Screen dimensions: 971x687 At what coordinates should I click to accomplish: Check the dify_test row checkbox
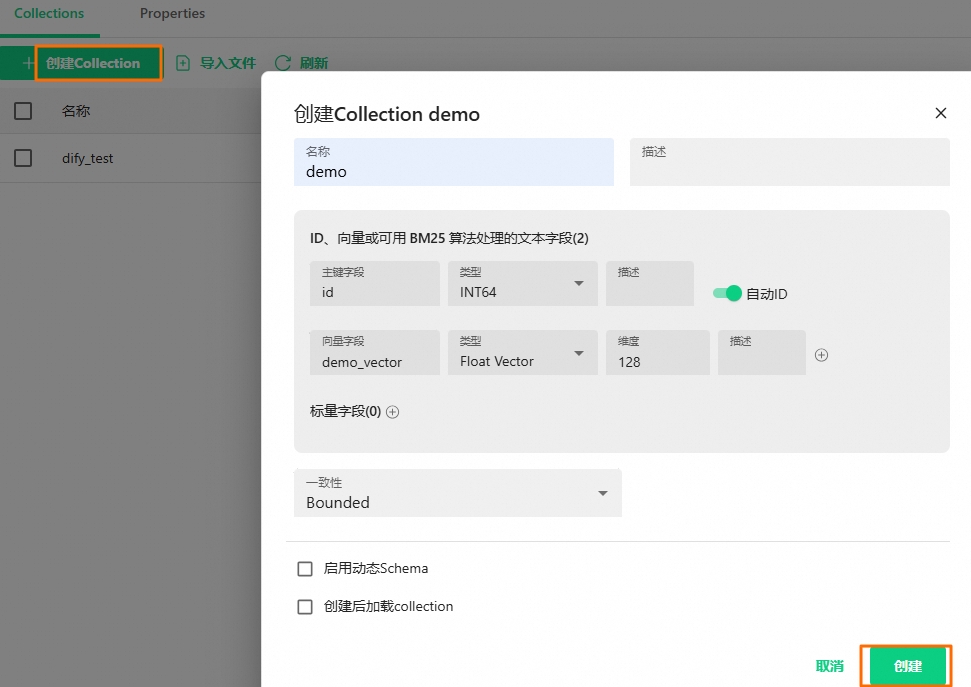(x=23, y=158)
